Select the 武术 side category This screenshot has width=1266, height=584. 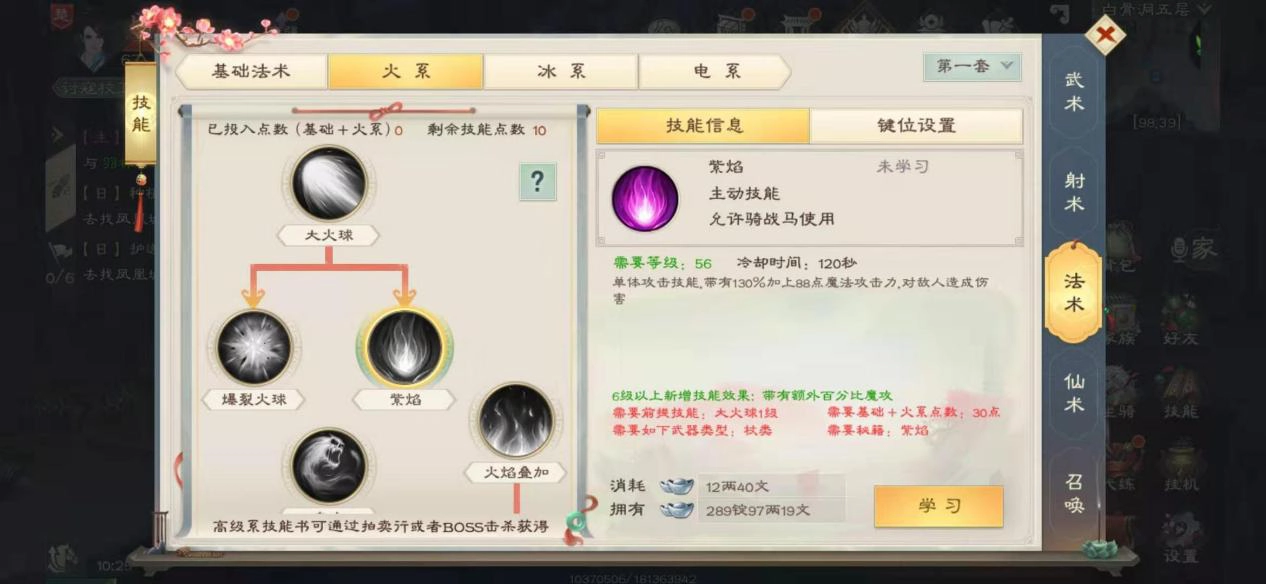coord(1074,91)
